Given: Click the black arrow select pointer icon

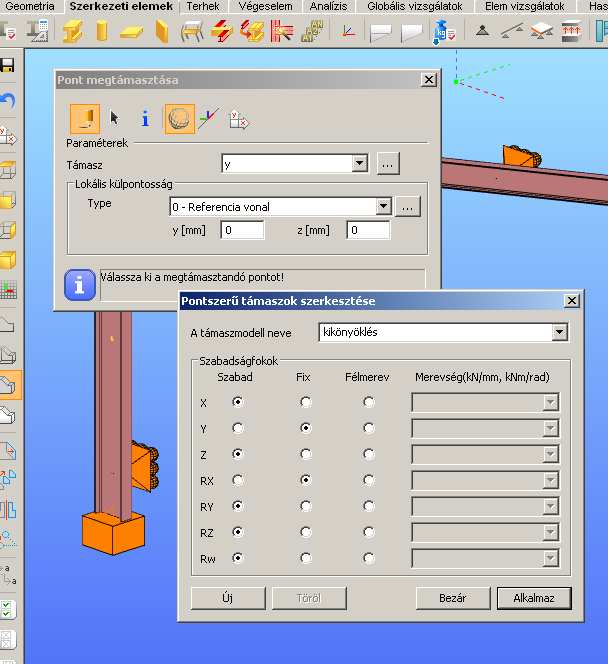Looking at the screenshot, I should tap(114, 118).
